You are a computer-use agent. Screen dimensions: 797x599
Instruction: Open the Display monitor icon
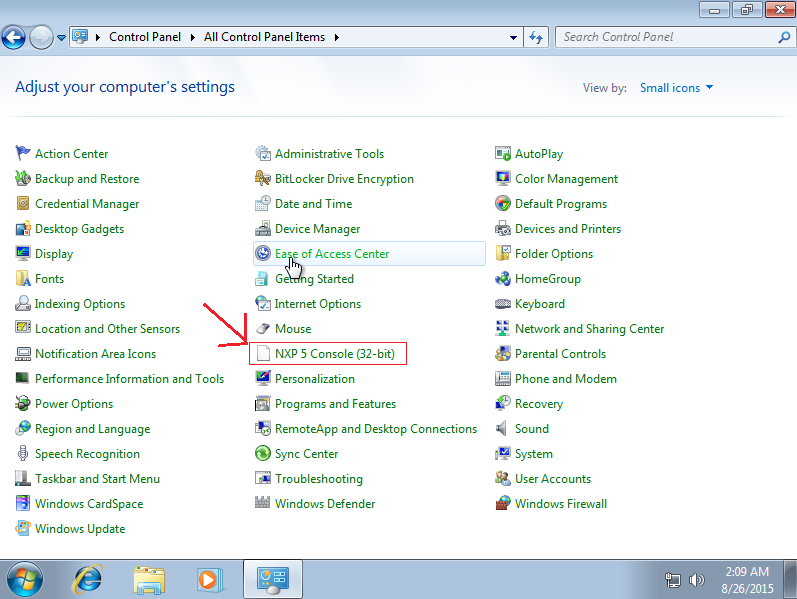[x=23, y=253]
